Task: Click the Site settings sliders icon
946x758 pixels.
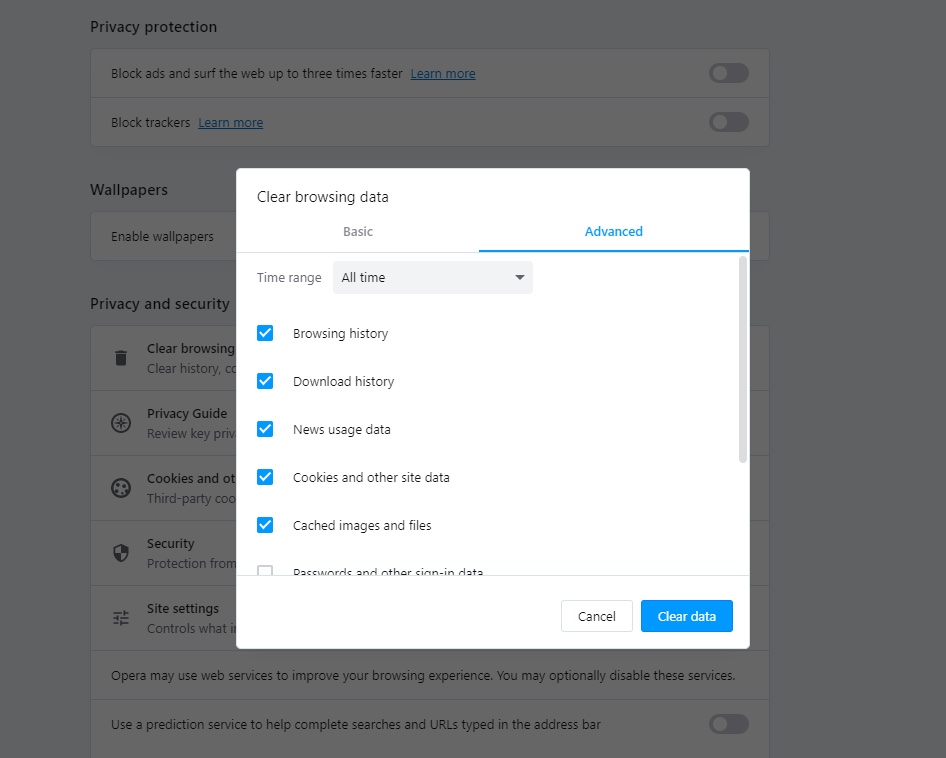Action: [121, 618]
